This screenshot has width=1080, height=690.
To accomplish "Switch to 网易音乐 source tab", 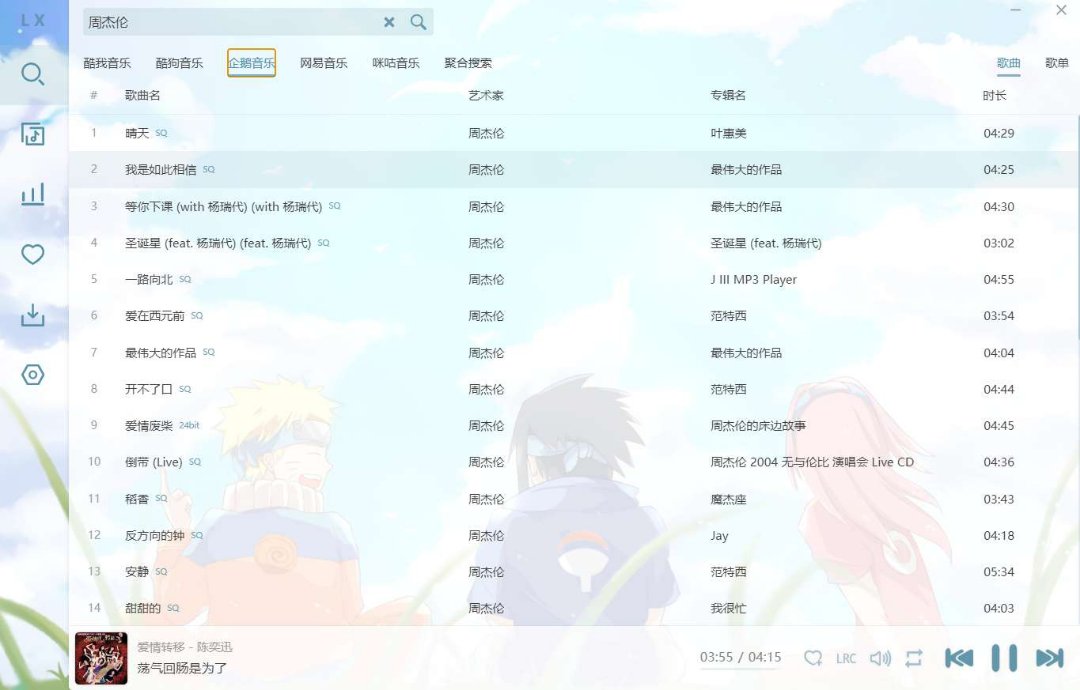I will [324, 63].
